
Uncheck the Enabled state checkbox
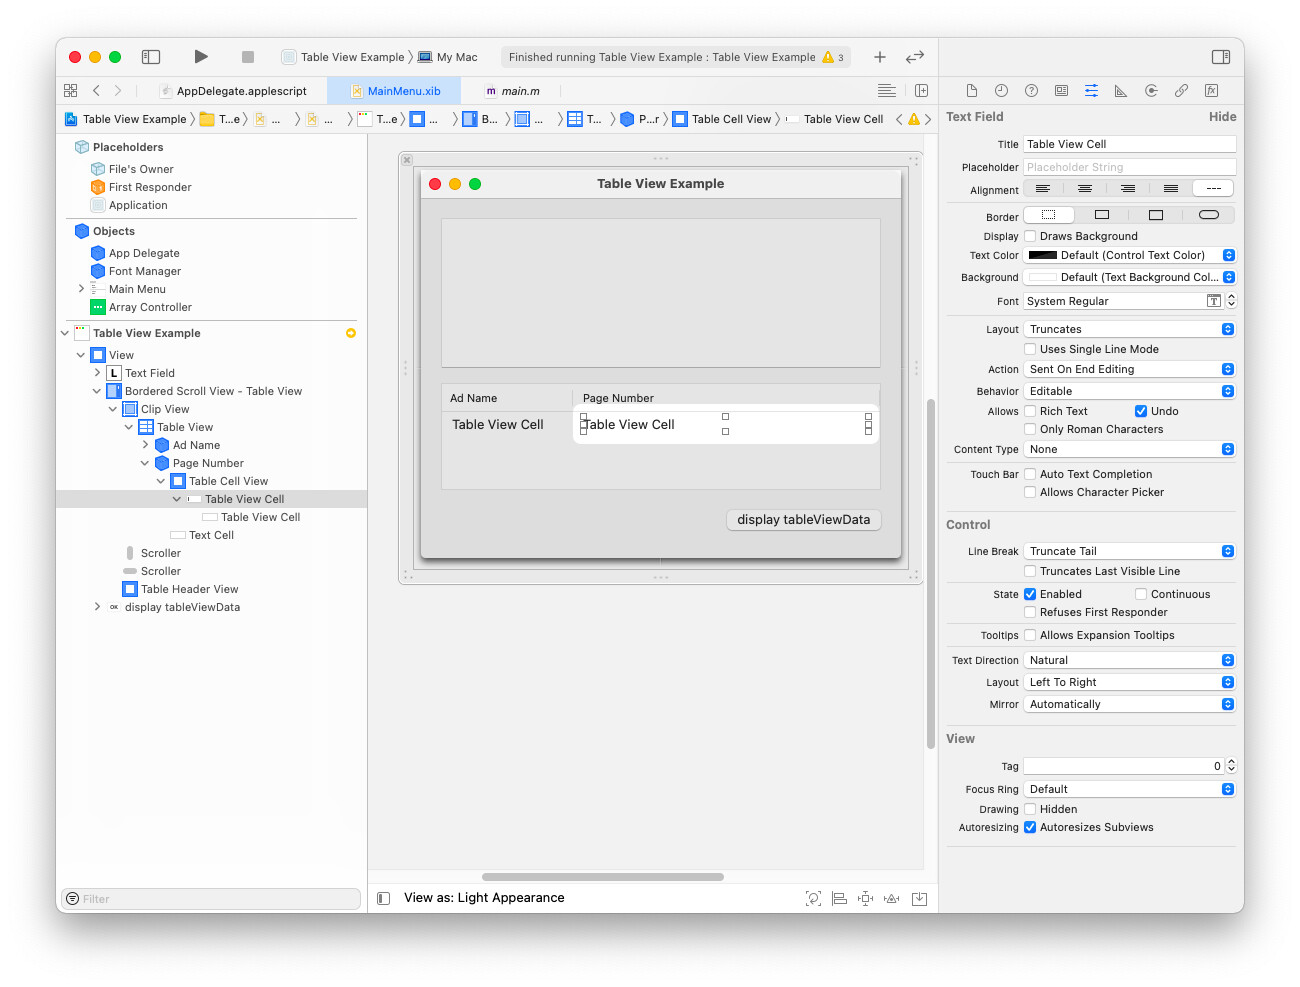(1030, 594)
